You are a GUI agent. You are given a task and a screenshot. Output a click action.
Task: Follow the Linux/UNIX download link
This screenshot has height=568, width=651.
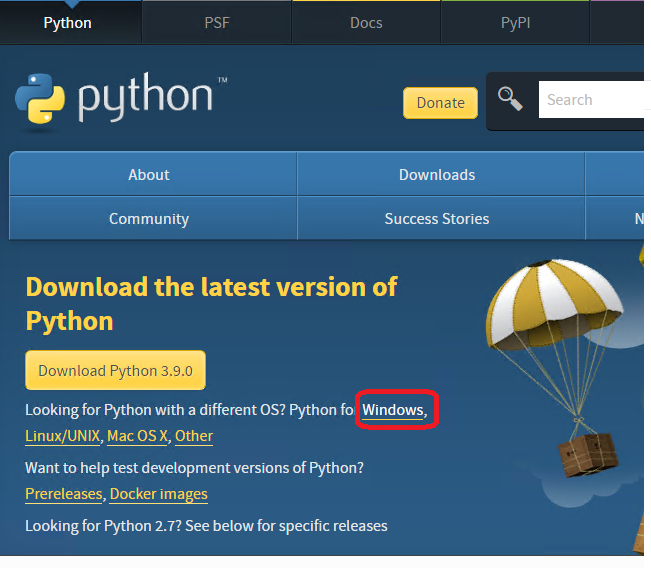[63, 436]
